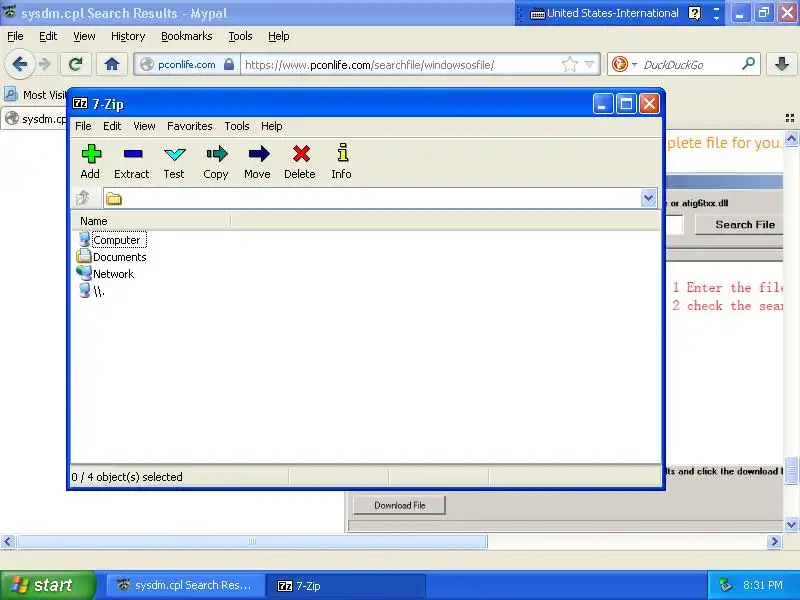The width and height of the screenshot is (800, 600).
Task: Click the Download File button
Action: click(399, 505)
